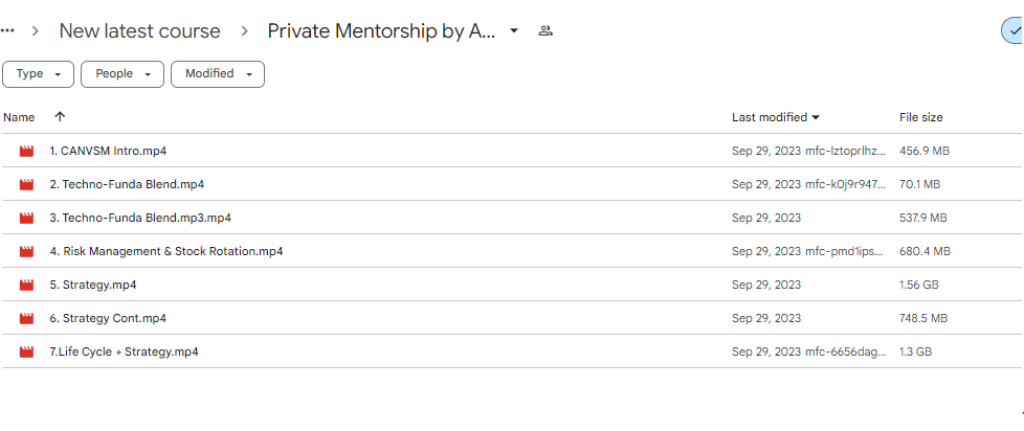1024x431 pixels.
Task: Click the video icon for Techno-Funda Blend.mp3.mp4
Action: pyautogui.click(x=26, y=218)
